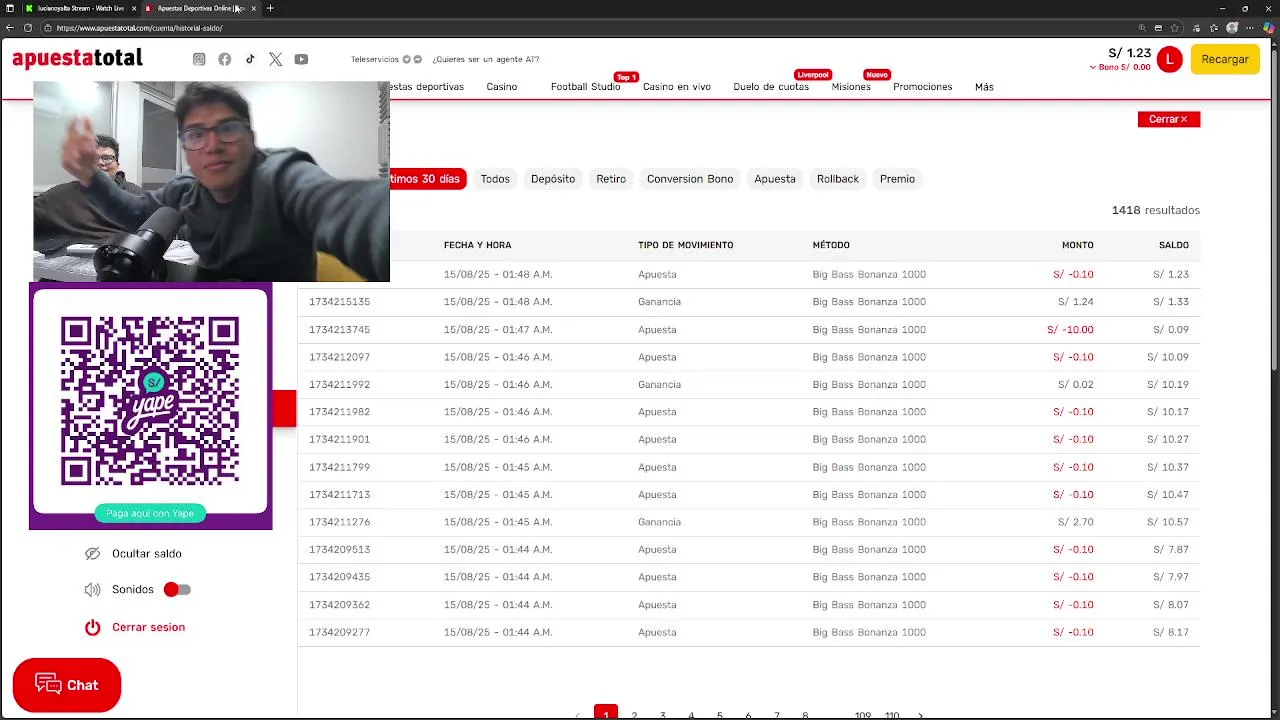The width and height of the screenshot is (1280, 720).
Task: Go to Casino en vivo
Action: pyautogui.click(x=677, y=87)
